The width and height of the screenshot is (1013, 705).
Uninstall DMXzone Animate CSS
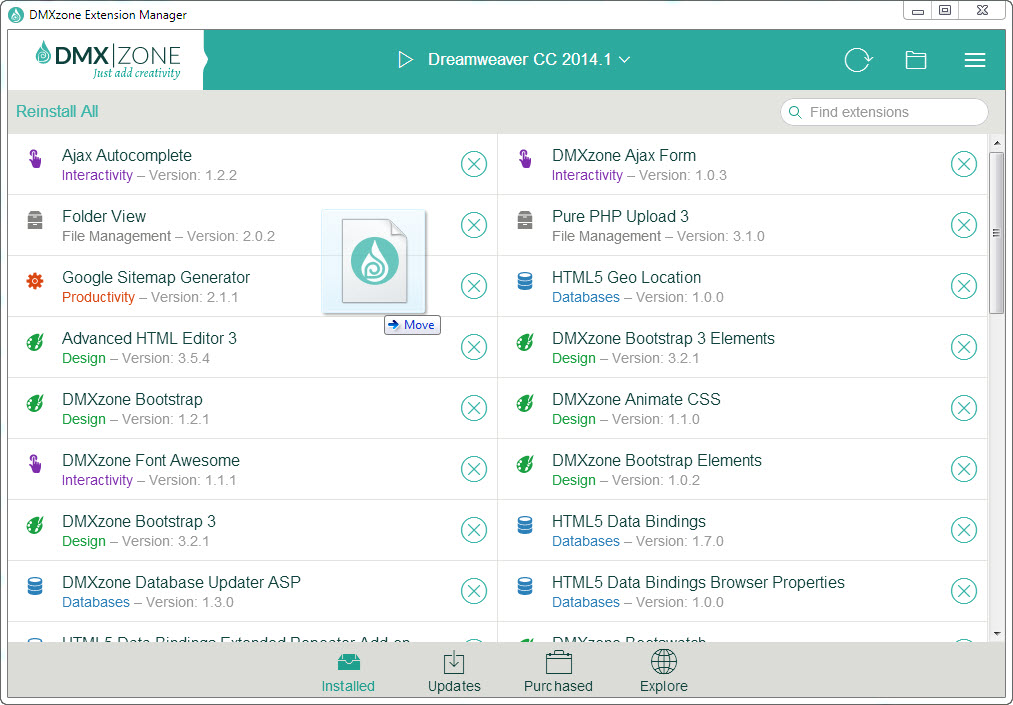point(963,408)
